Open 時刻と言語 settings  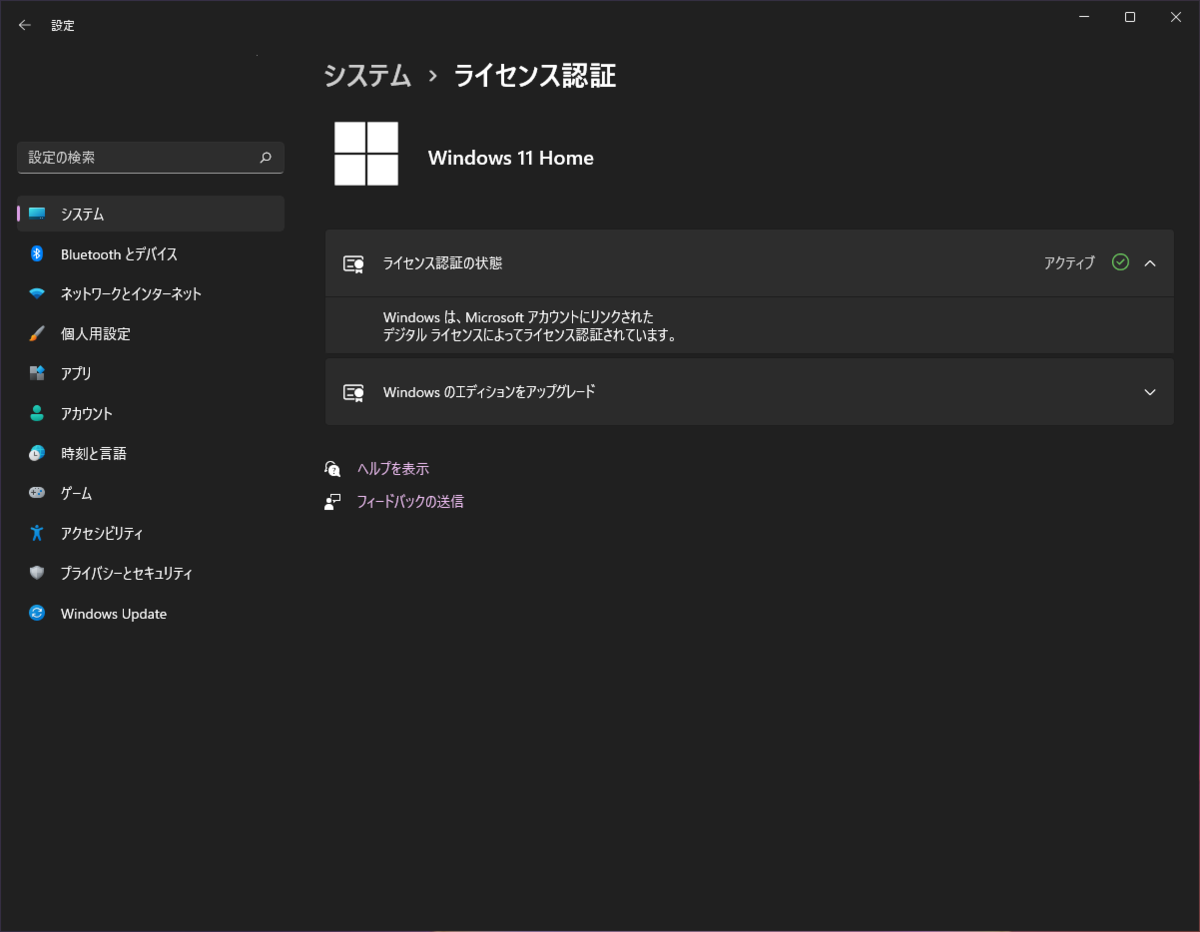click(151, 454)
